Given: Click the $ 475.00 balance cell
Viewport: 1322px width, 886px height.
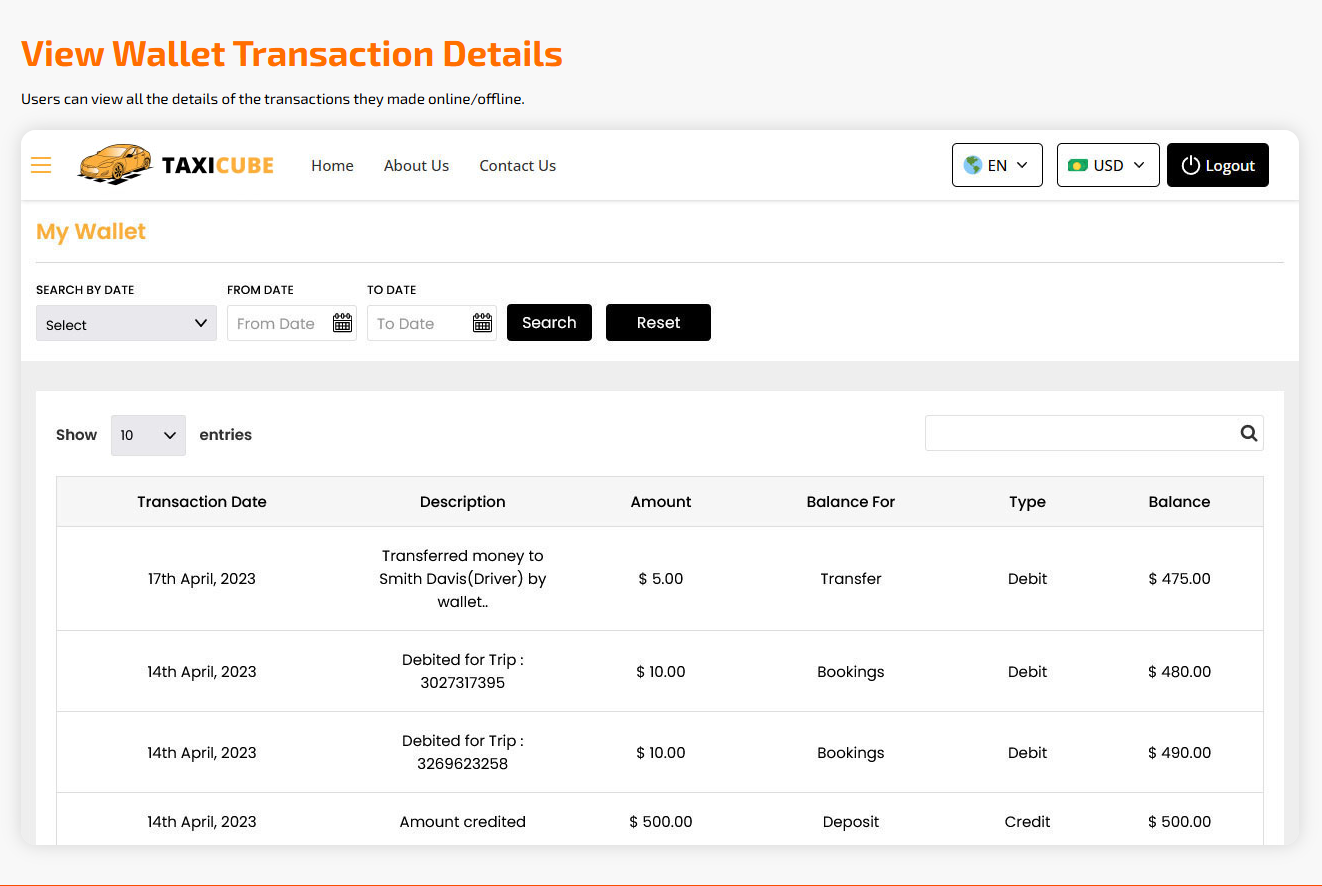Looking at the screenshot, I should (x=1179, y=579).
